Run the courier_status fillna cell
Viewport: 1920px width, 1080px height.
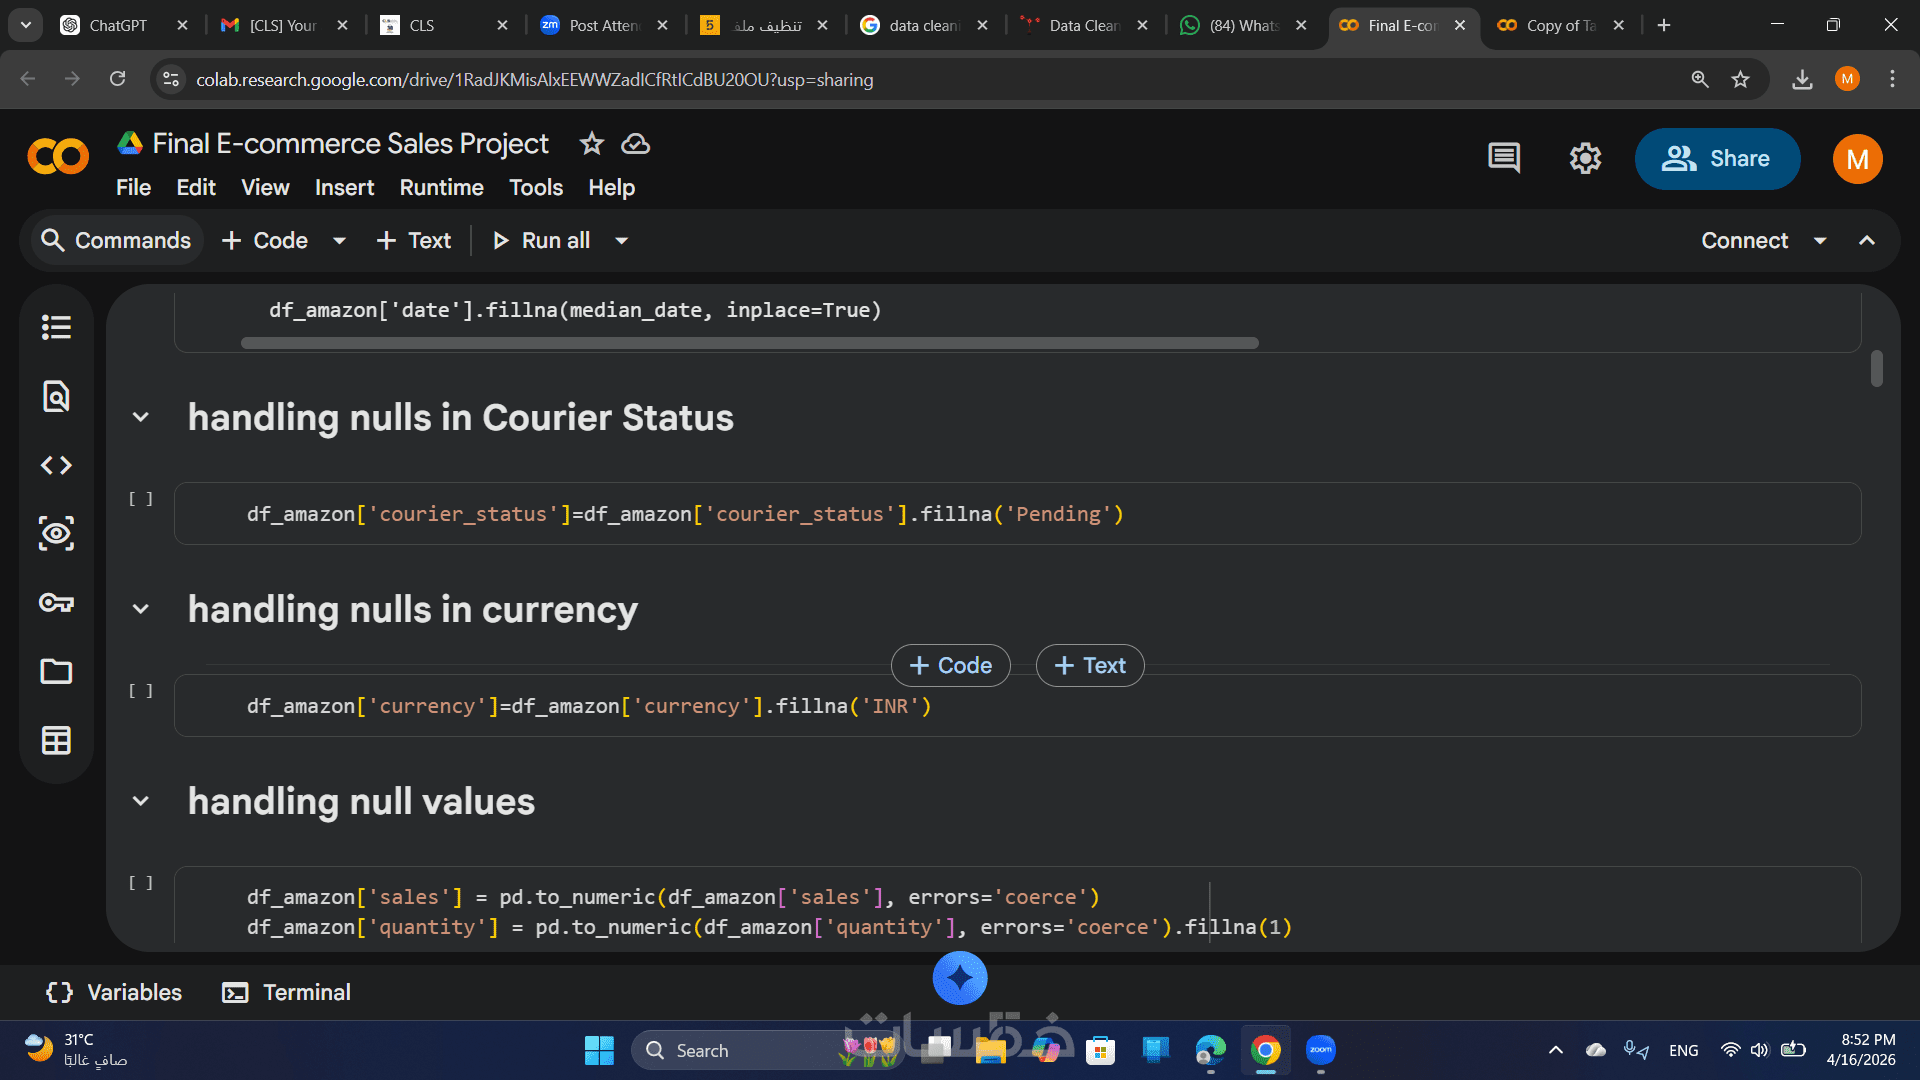coord(141,499)
